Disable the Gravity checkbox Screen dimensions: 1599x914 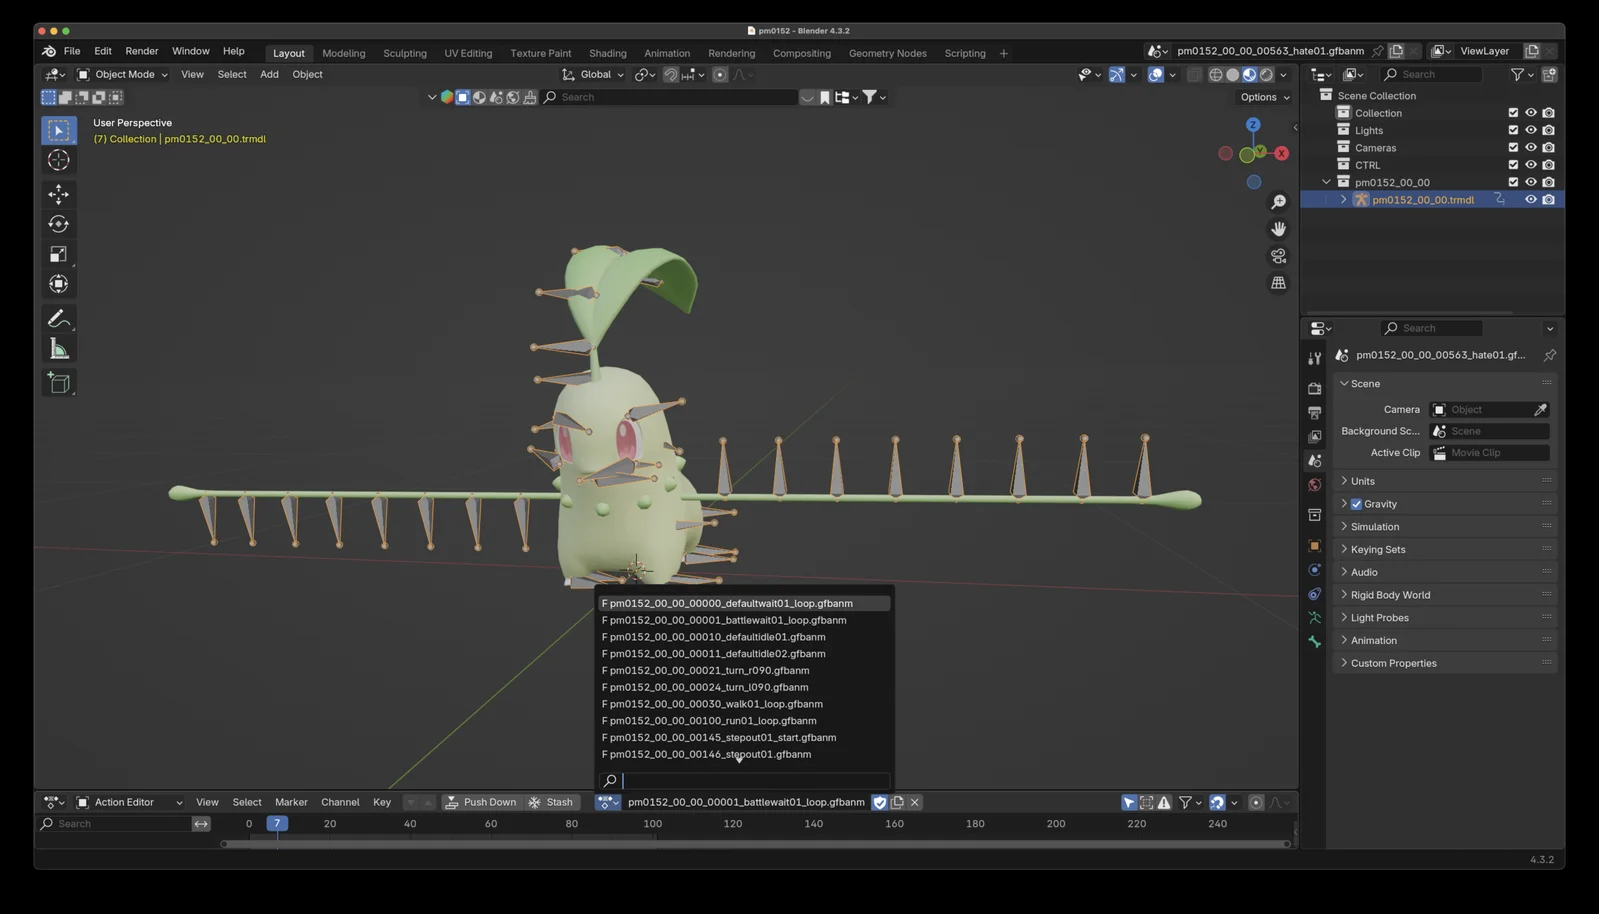[1357, 504]
